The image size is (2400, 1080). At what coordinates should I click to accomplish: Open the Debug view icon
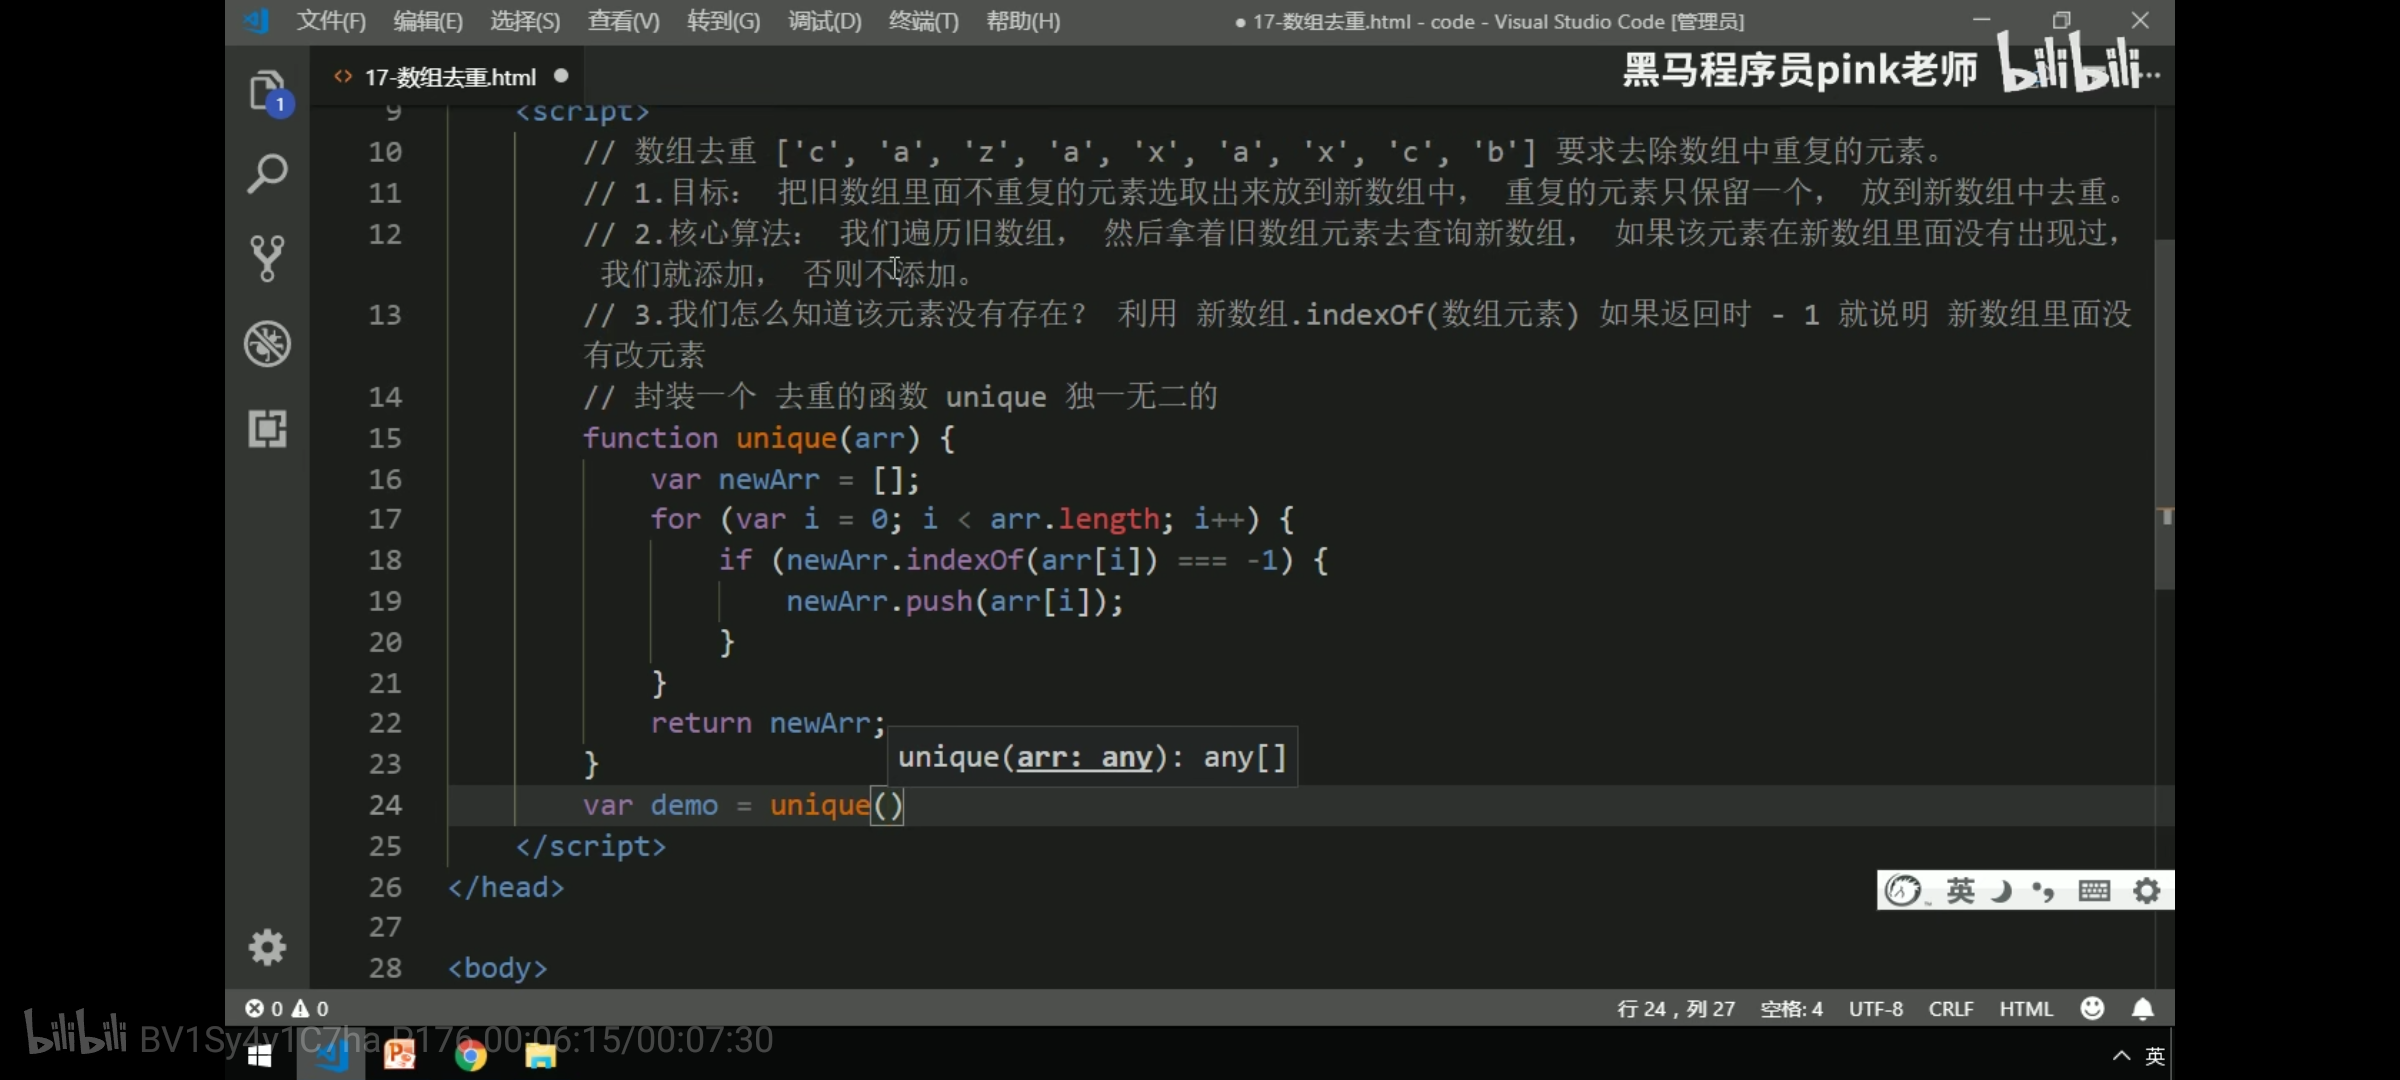point(267,344)
